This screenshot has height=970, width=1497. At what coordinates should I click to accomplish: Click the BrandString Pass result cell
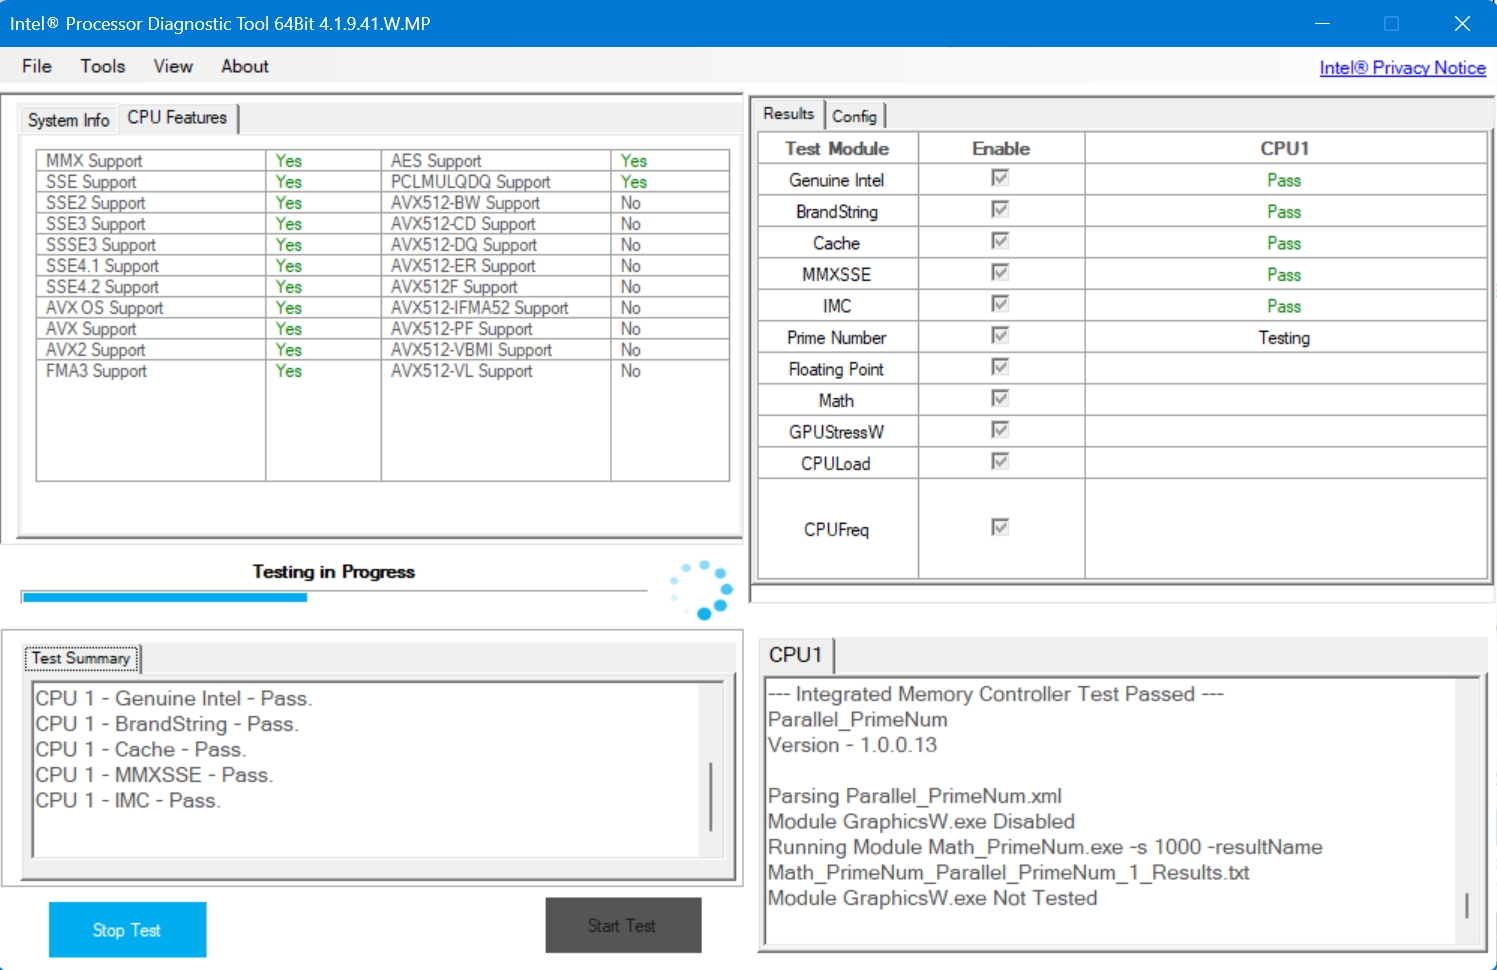tap(1285, 211)
